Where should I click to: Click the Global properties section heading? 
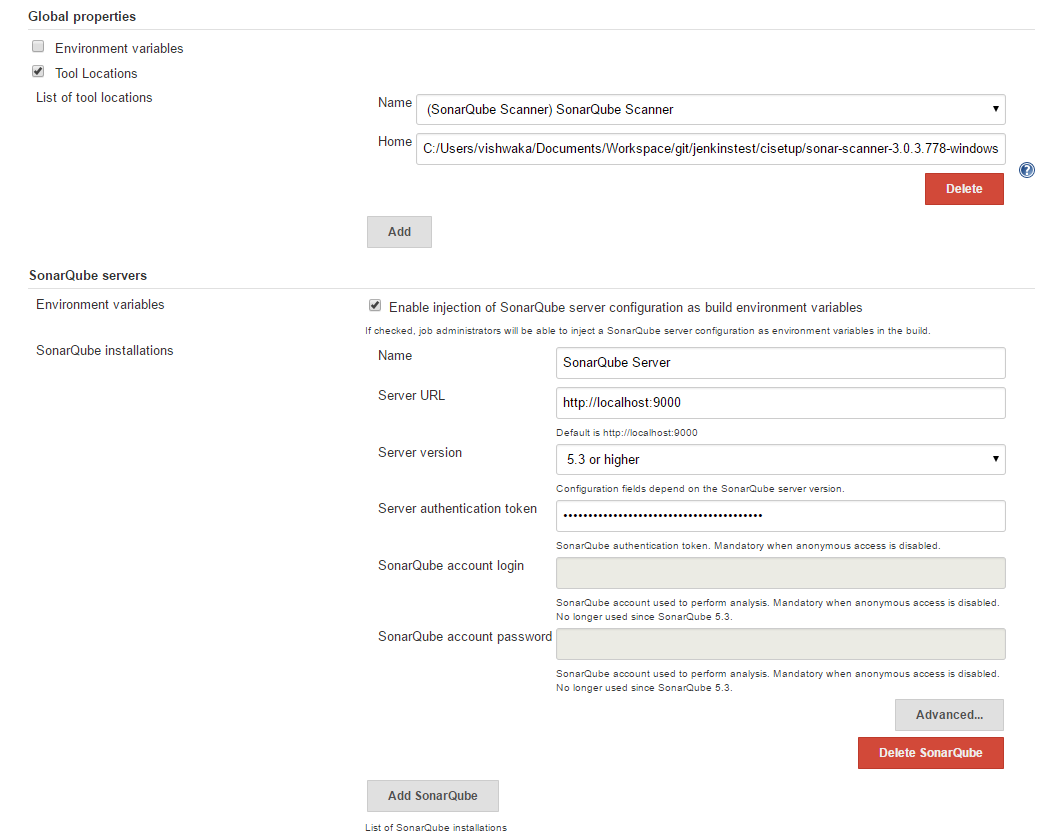[x=82, y=17]
